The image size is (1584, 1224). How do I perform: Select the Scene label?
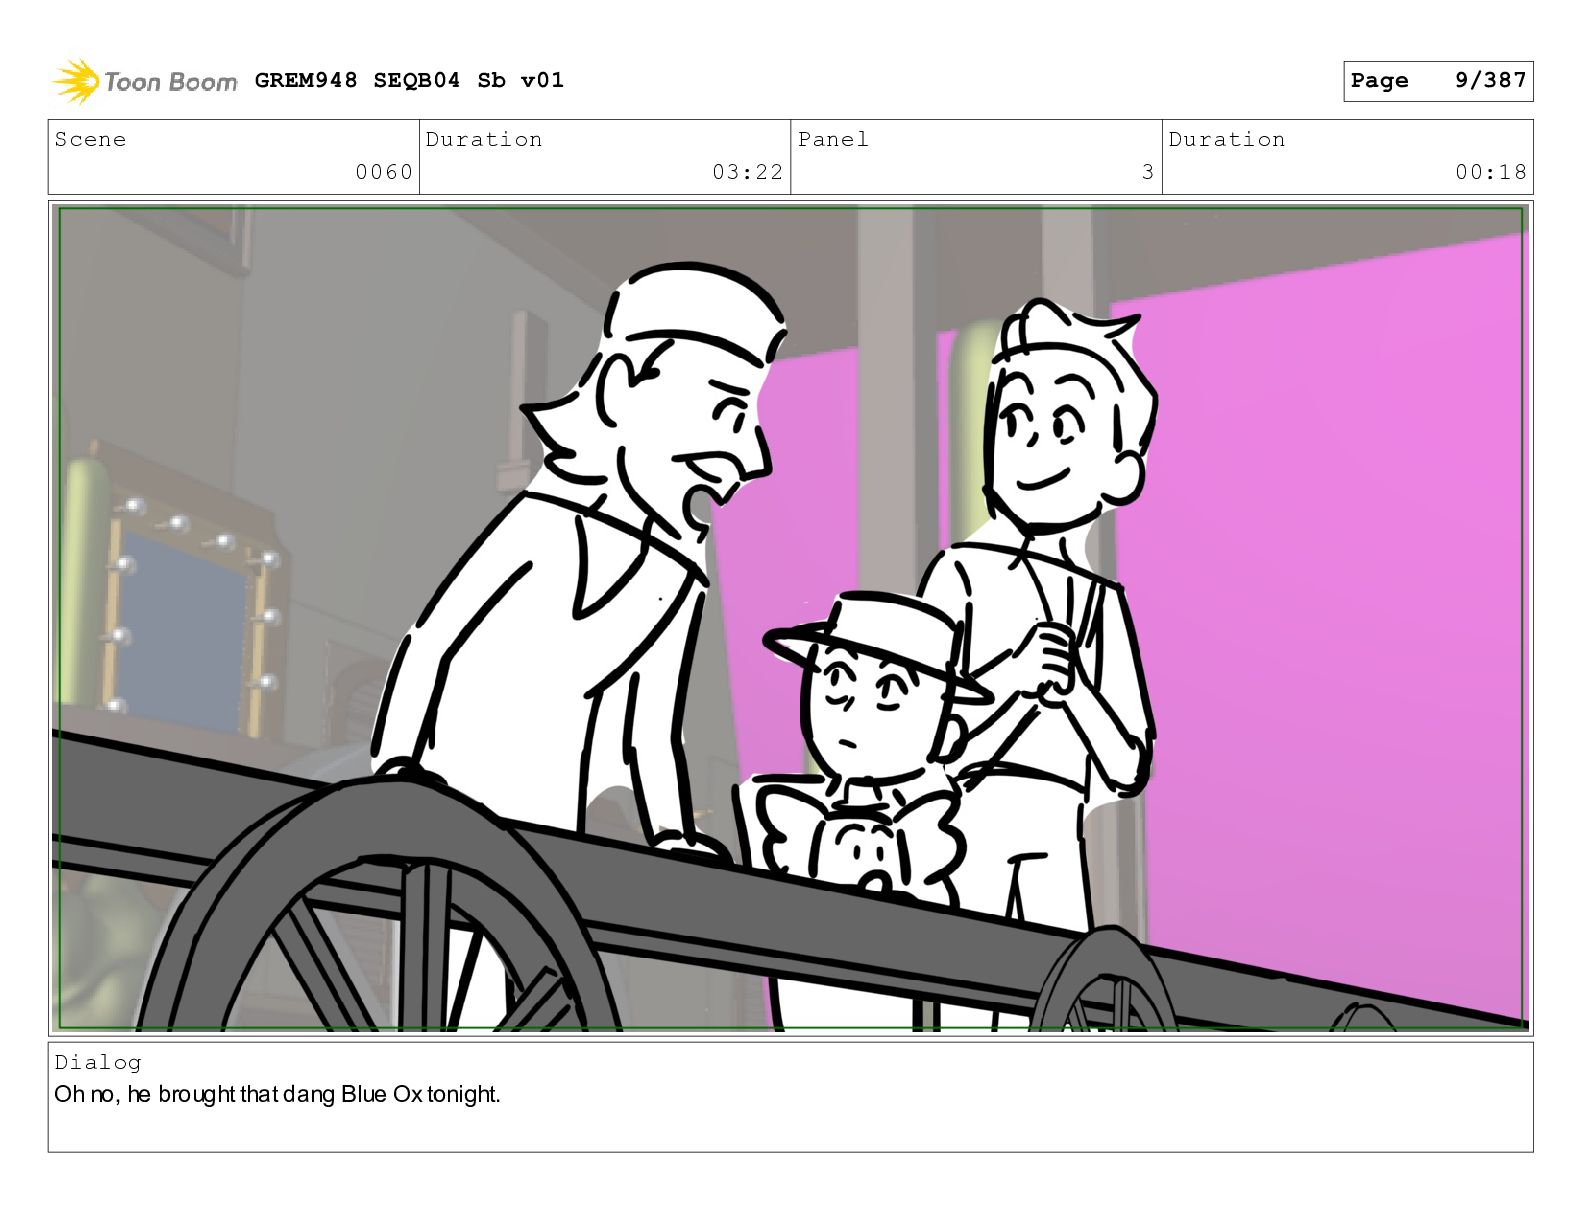click(90, 139)
